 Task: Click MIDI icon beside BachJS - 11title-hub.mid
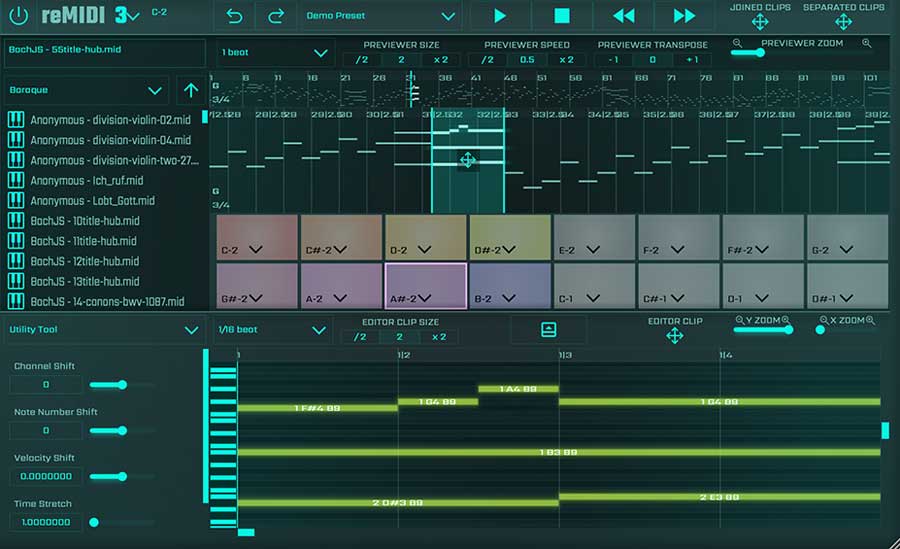[16, 241]
